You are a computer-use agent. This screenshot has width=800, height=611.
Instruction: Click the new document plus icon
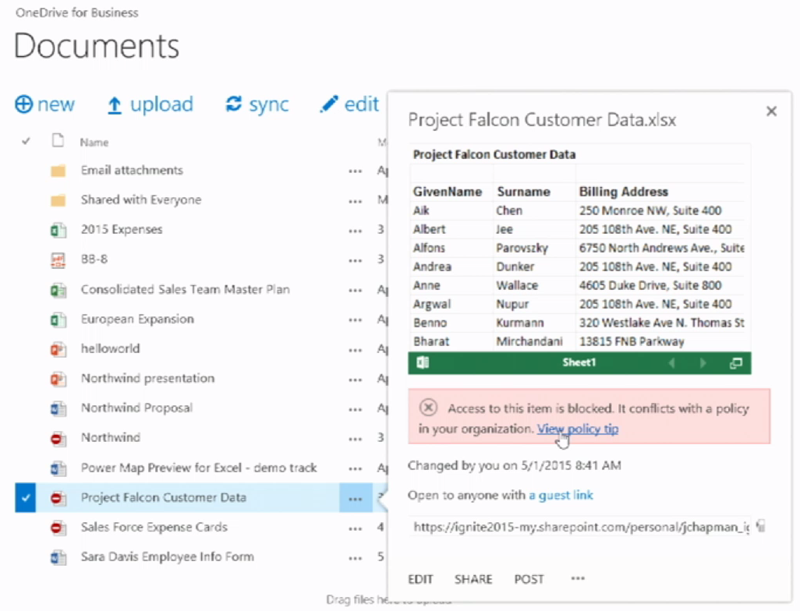24,105
